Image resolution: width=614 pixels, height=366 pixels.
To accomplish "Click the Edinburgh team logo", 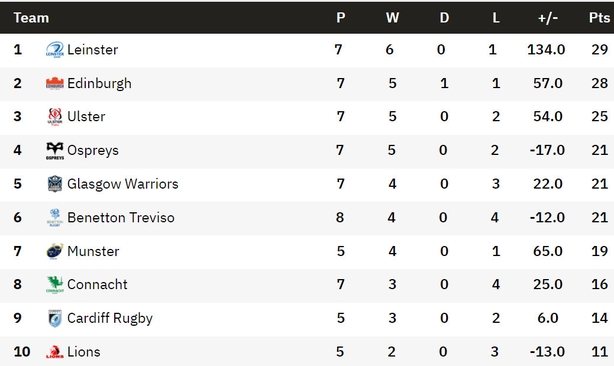I will point(55,83).
